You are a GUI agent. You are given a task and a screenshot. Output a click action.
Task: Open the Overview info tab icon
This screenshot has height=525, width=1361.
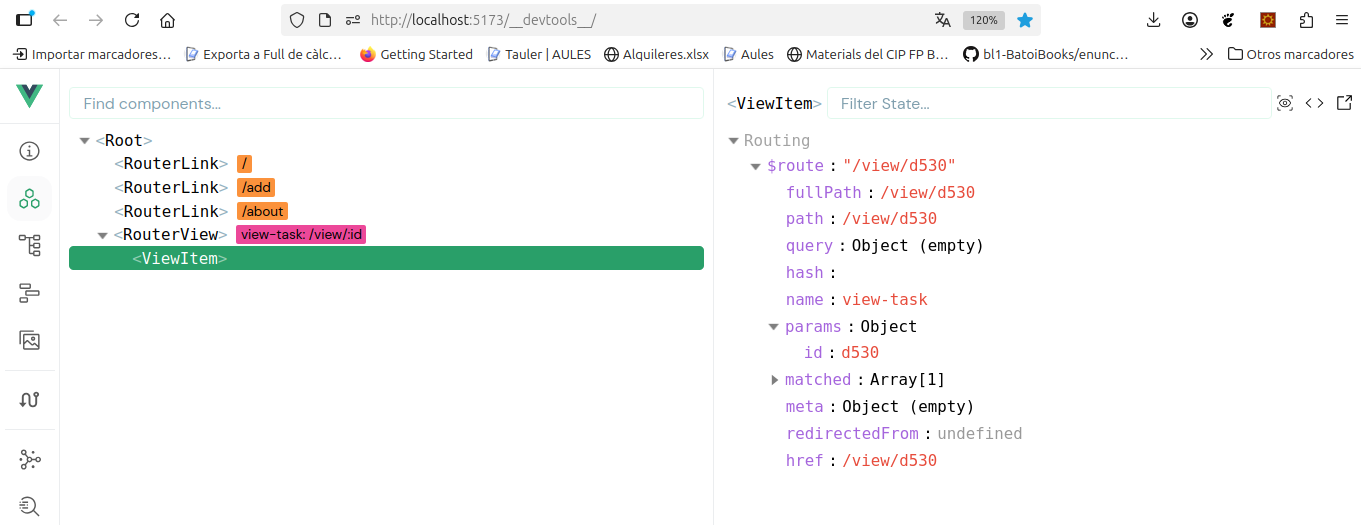(x=29, y=151)
